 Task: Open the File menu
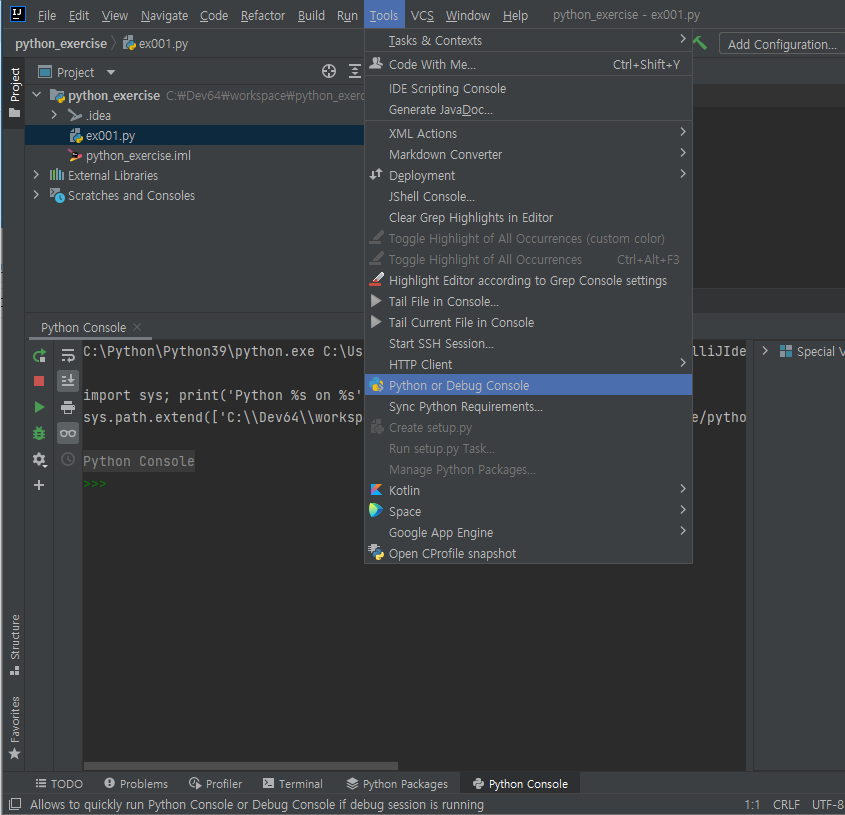click(47, 16)
